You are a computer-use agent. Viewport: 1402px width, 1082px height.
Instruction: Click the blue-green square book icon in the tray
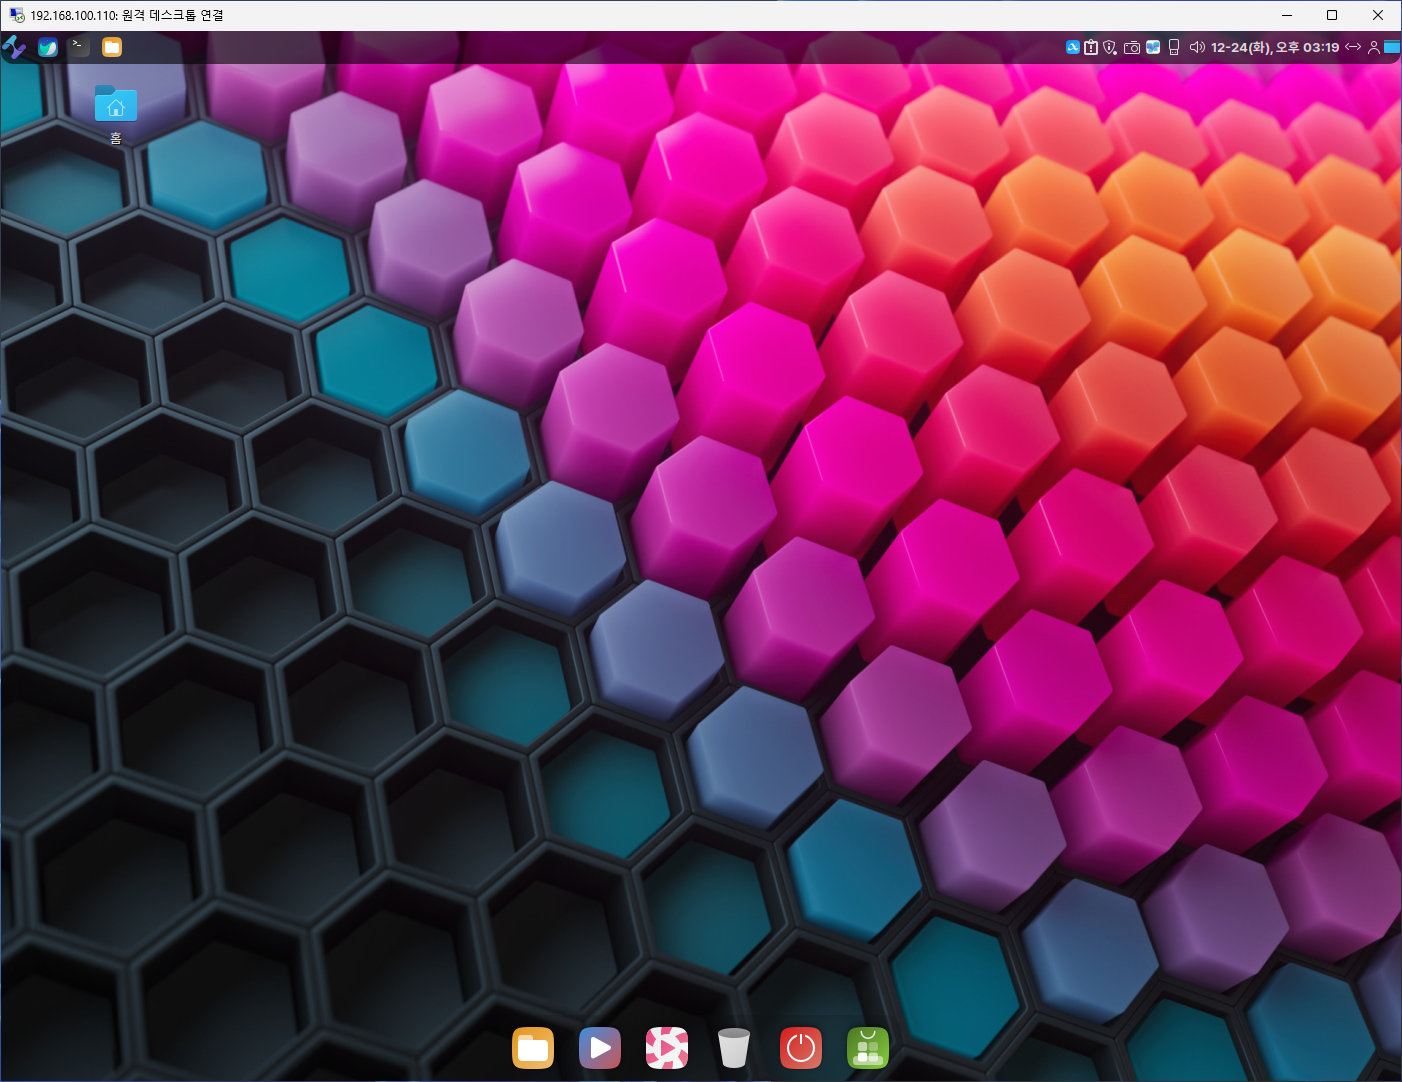pos(1153,47)
